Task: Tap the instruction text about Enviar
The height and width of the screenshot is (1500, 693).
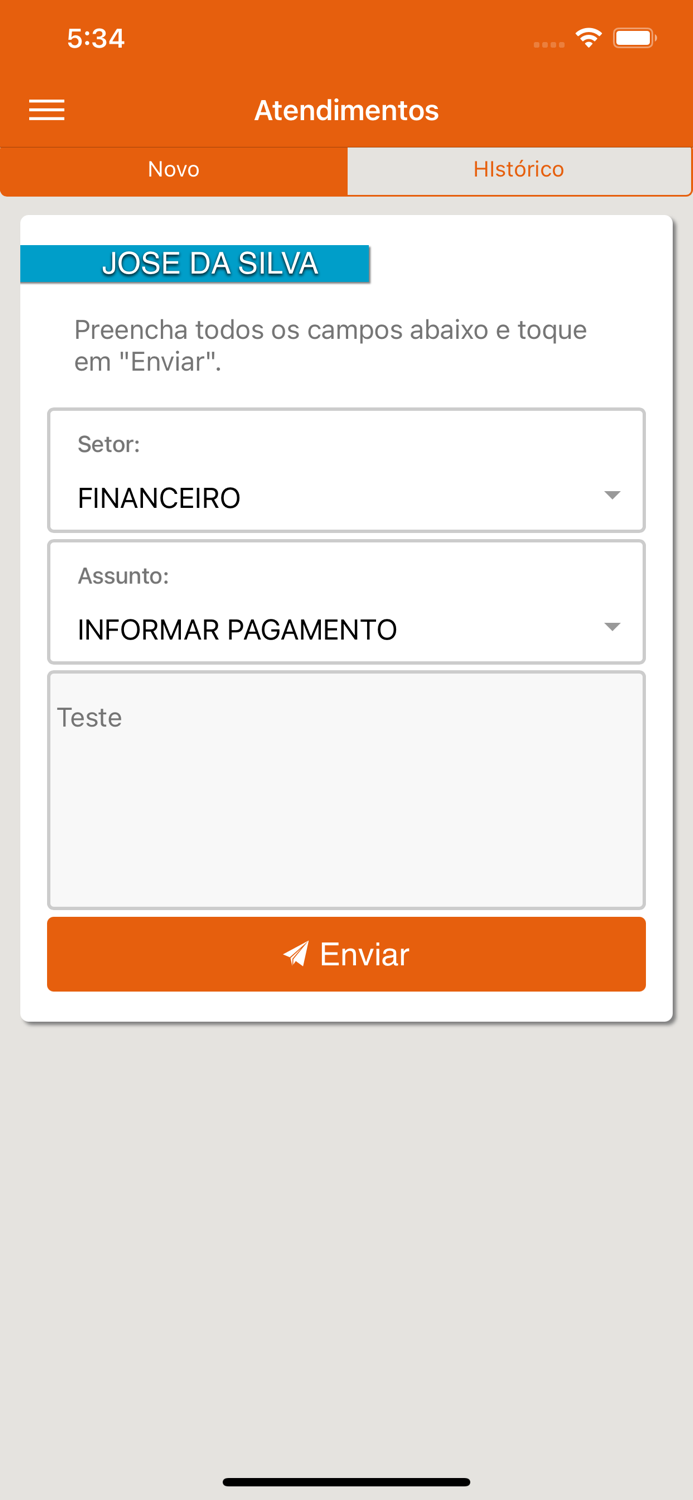Action: pyautogui.click(x=328, y=344)
